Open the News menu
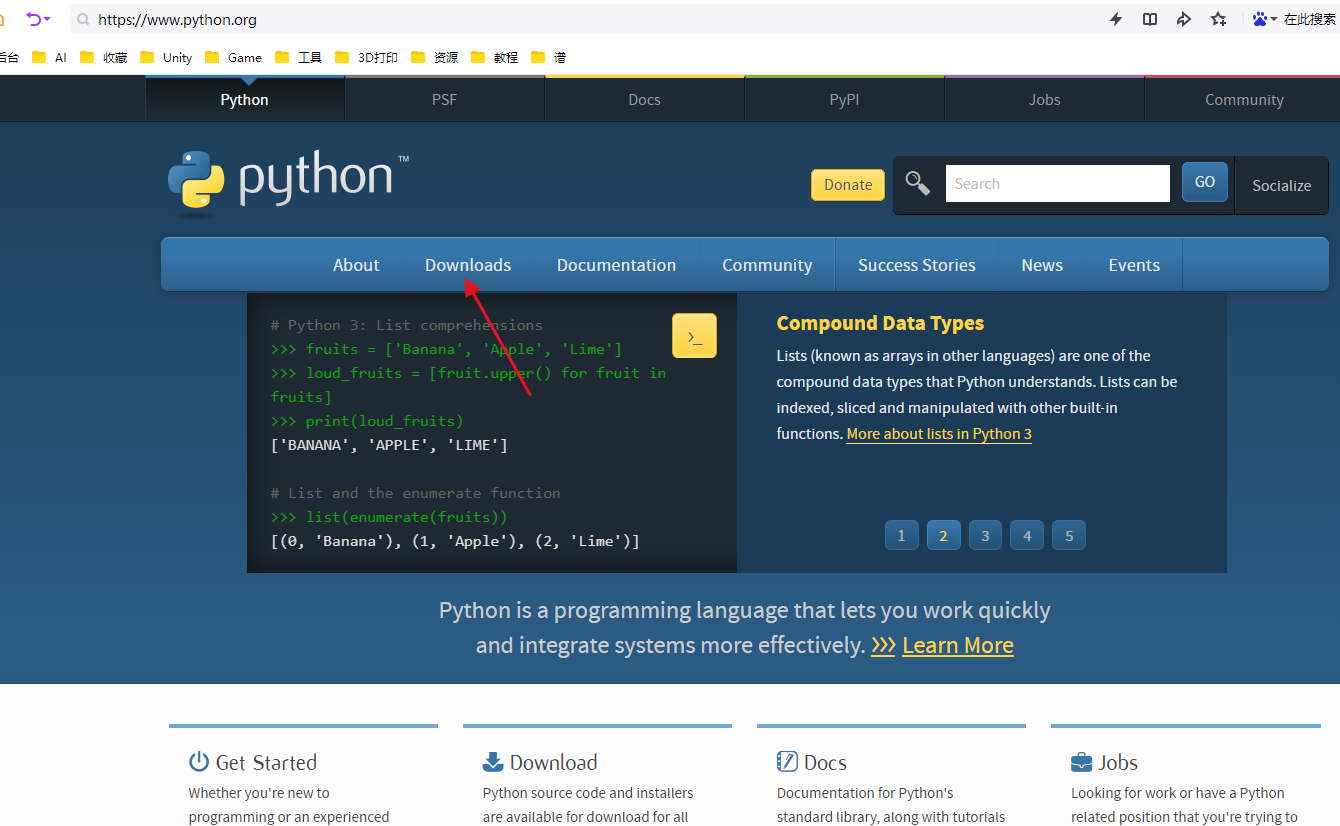The width and height of the screenshot is (1340, 826). pyautogui.click(x=1042, y=265)
